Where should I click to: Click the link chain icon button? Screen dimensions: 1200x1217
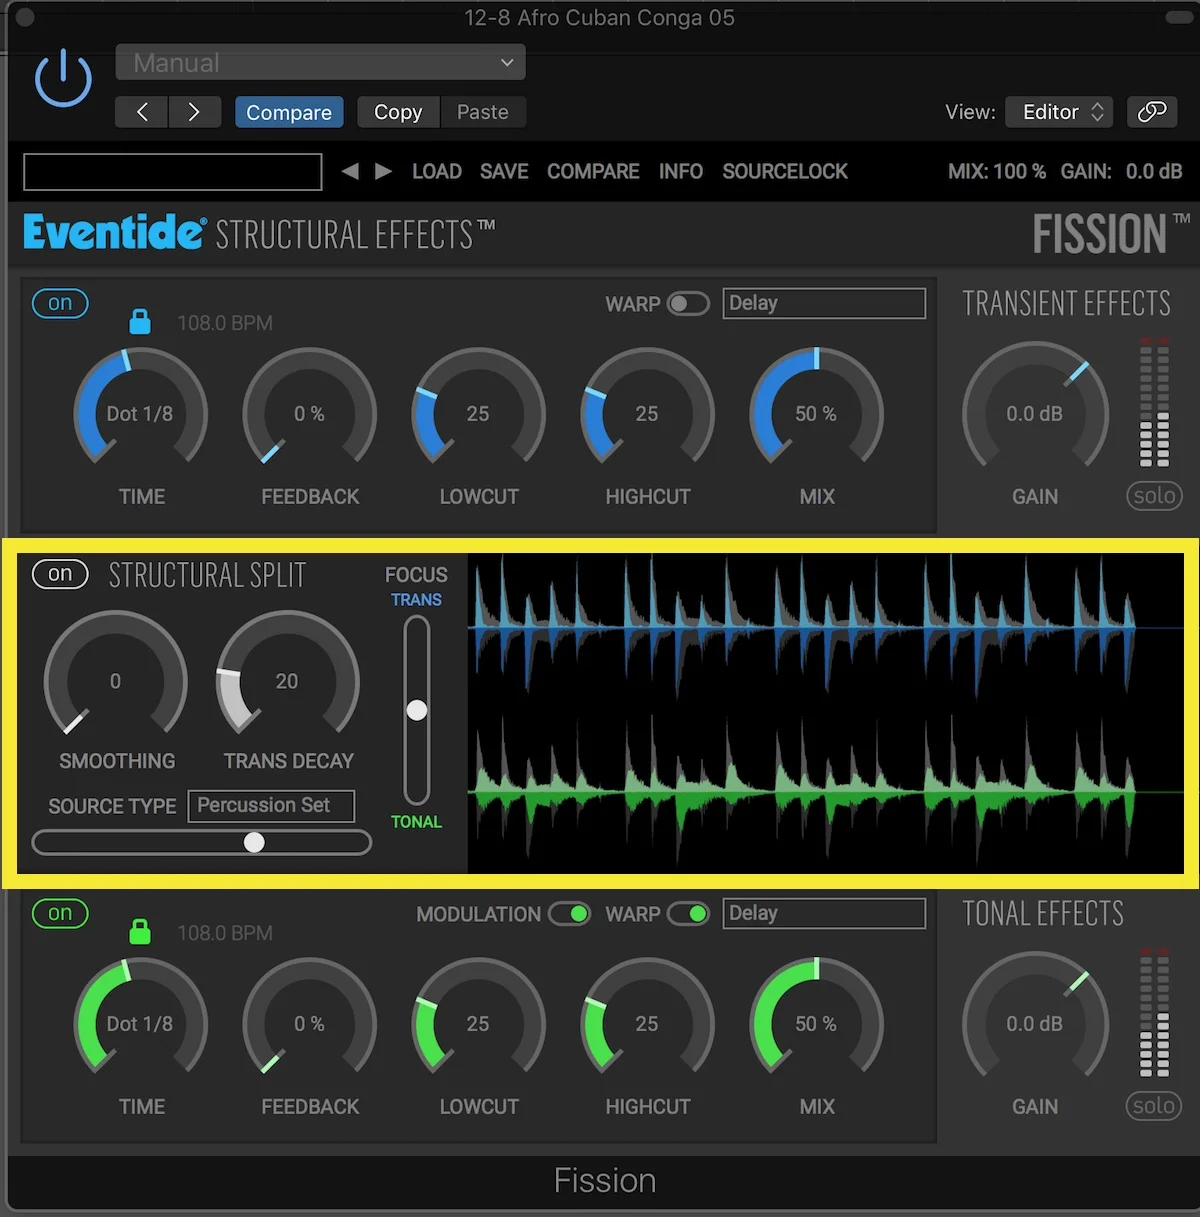1152,112
